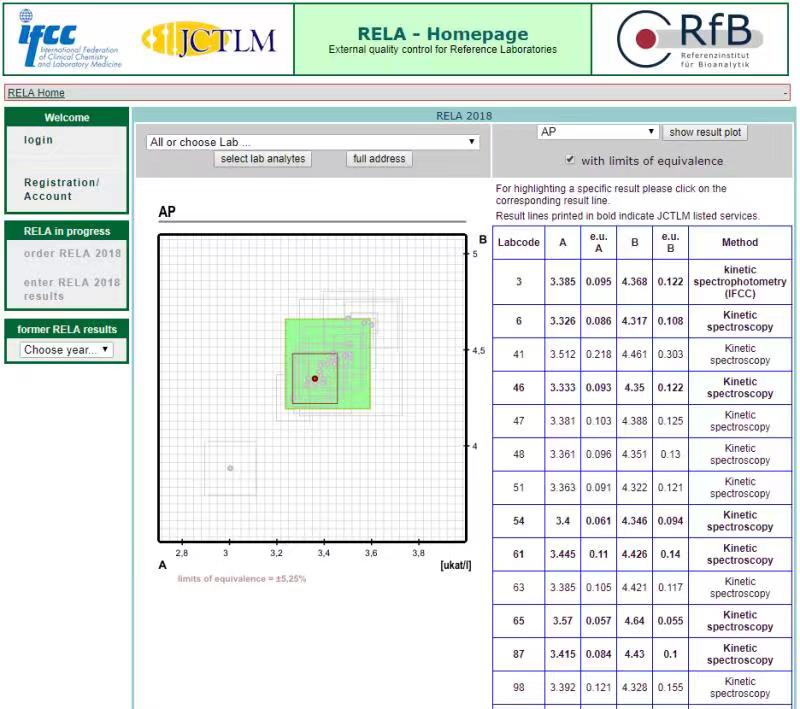
Task: Click the RfB Referenzinstitut logo
Action: (690, 39)
